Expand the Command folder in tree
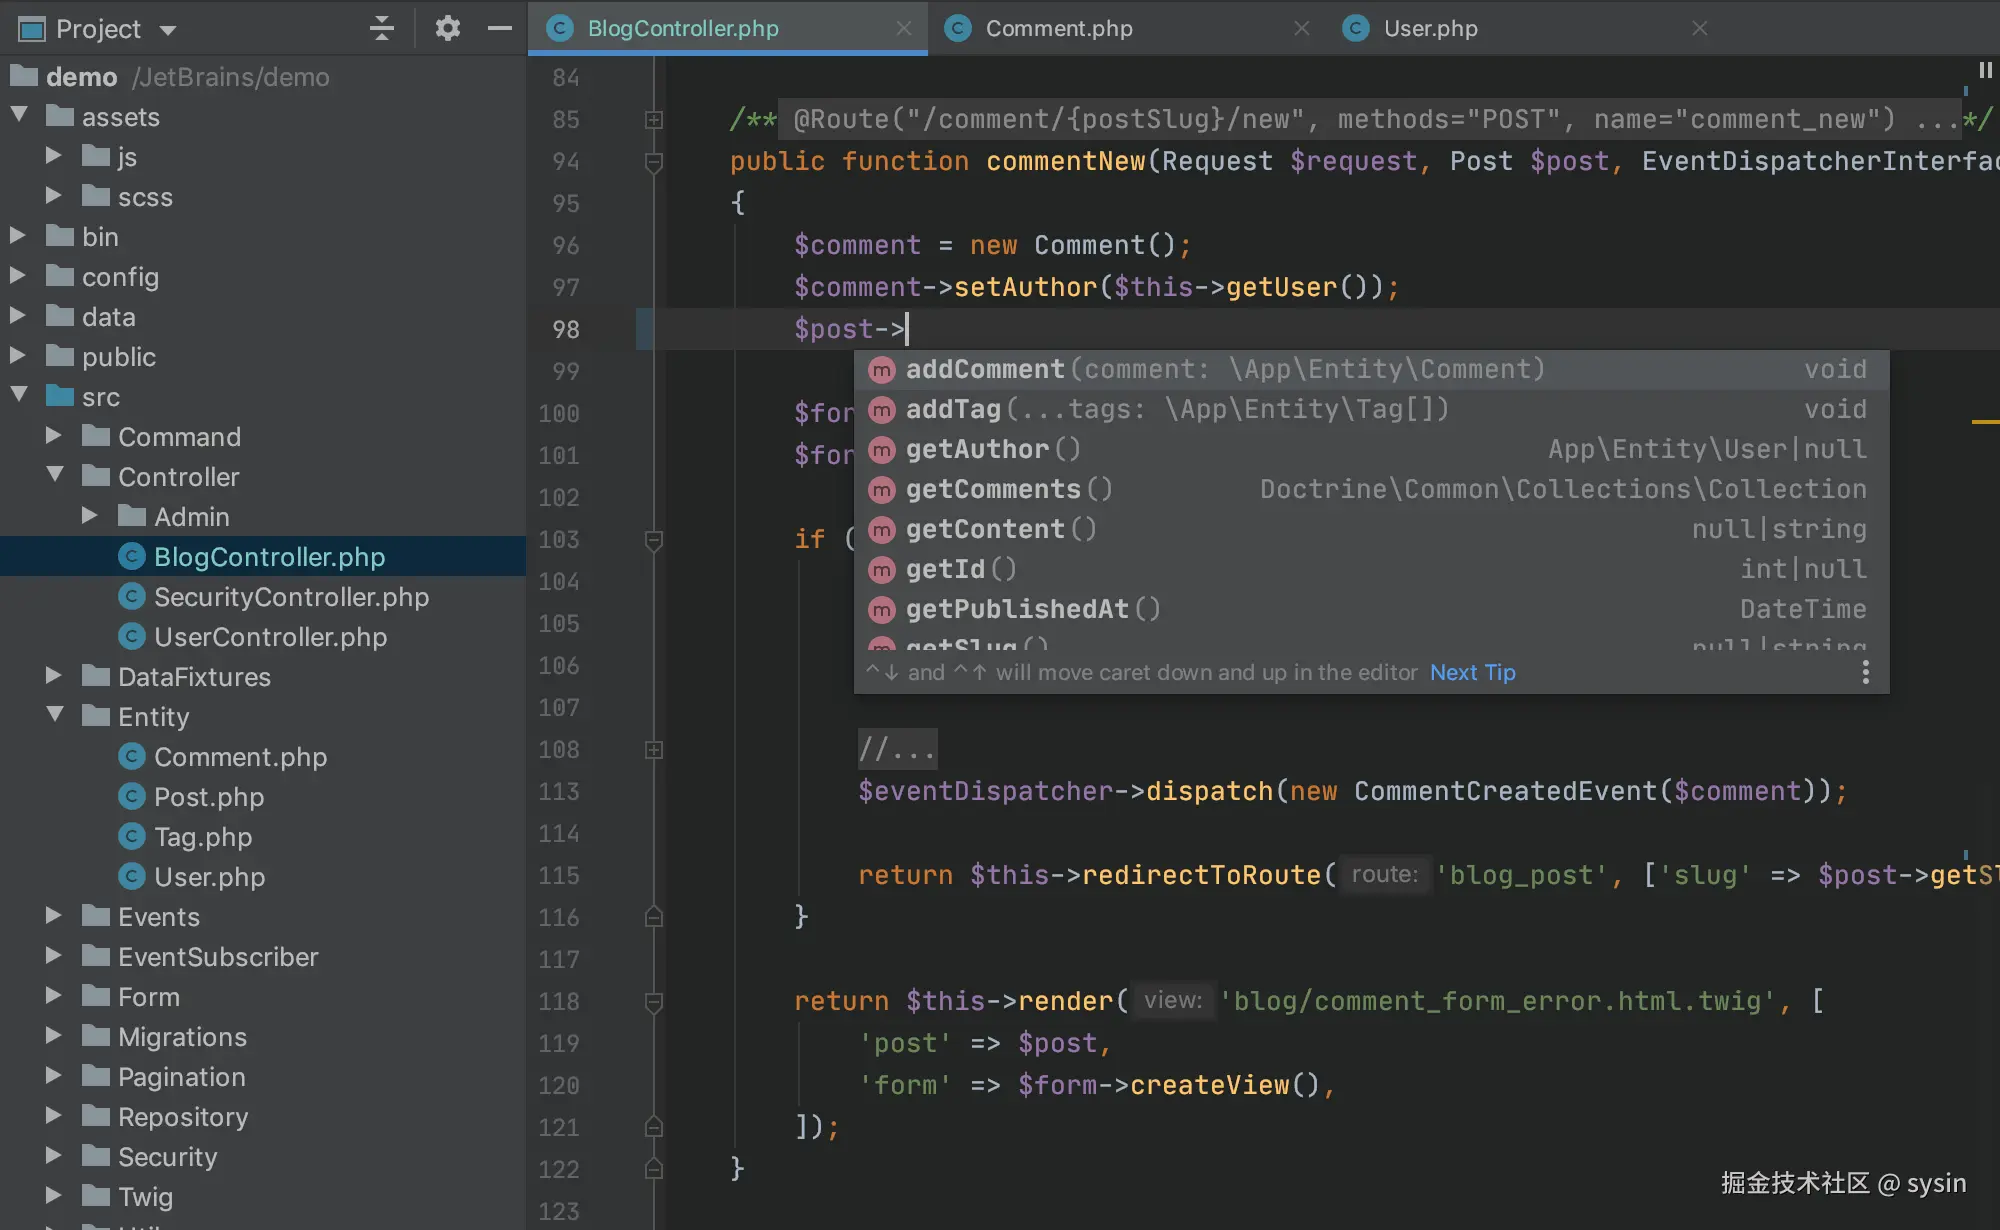This screenshot has height=1230, width=2000. pos(54,437)
